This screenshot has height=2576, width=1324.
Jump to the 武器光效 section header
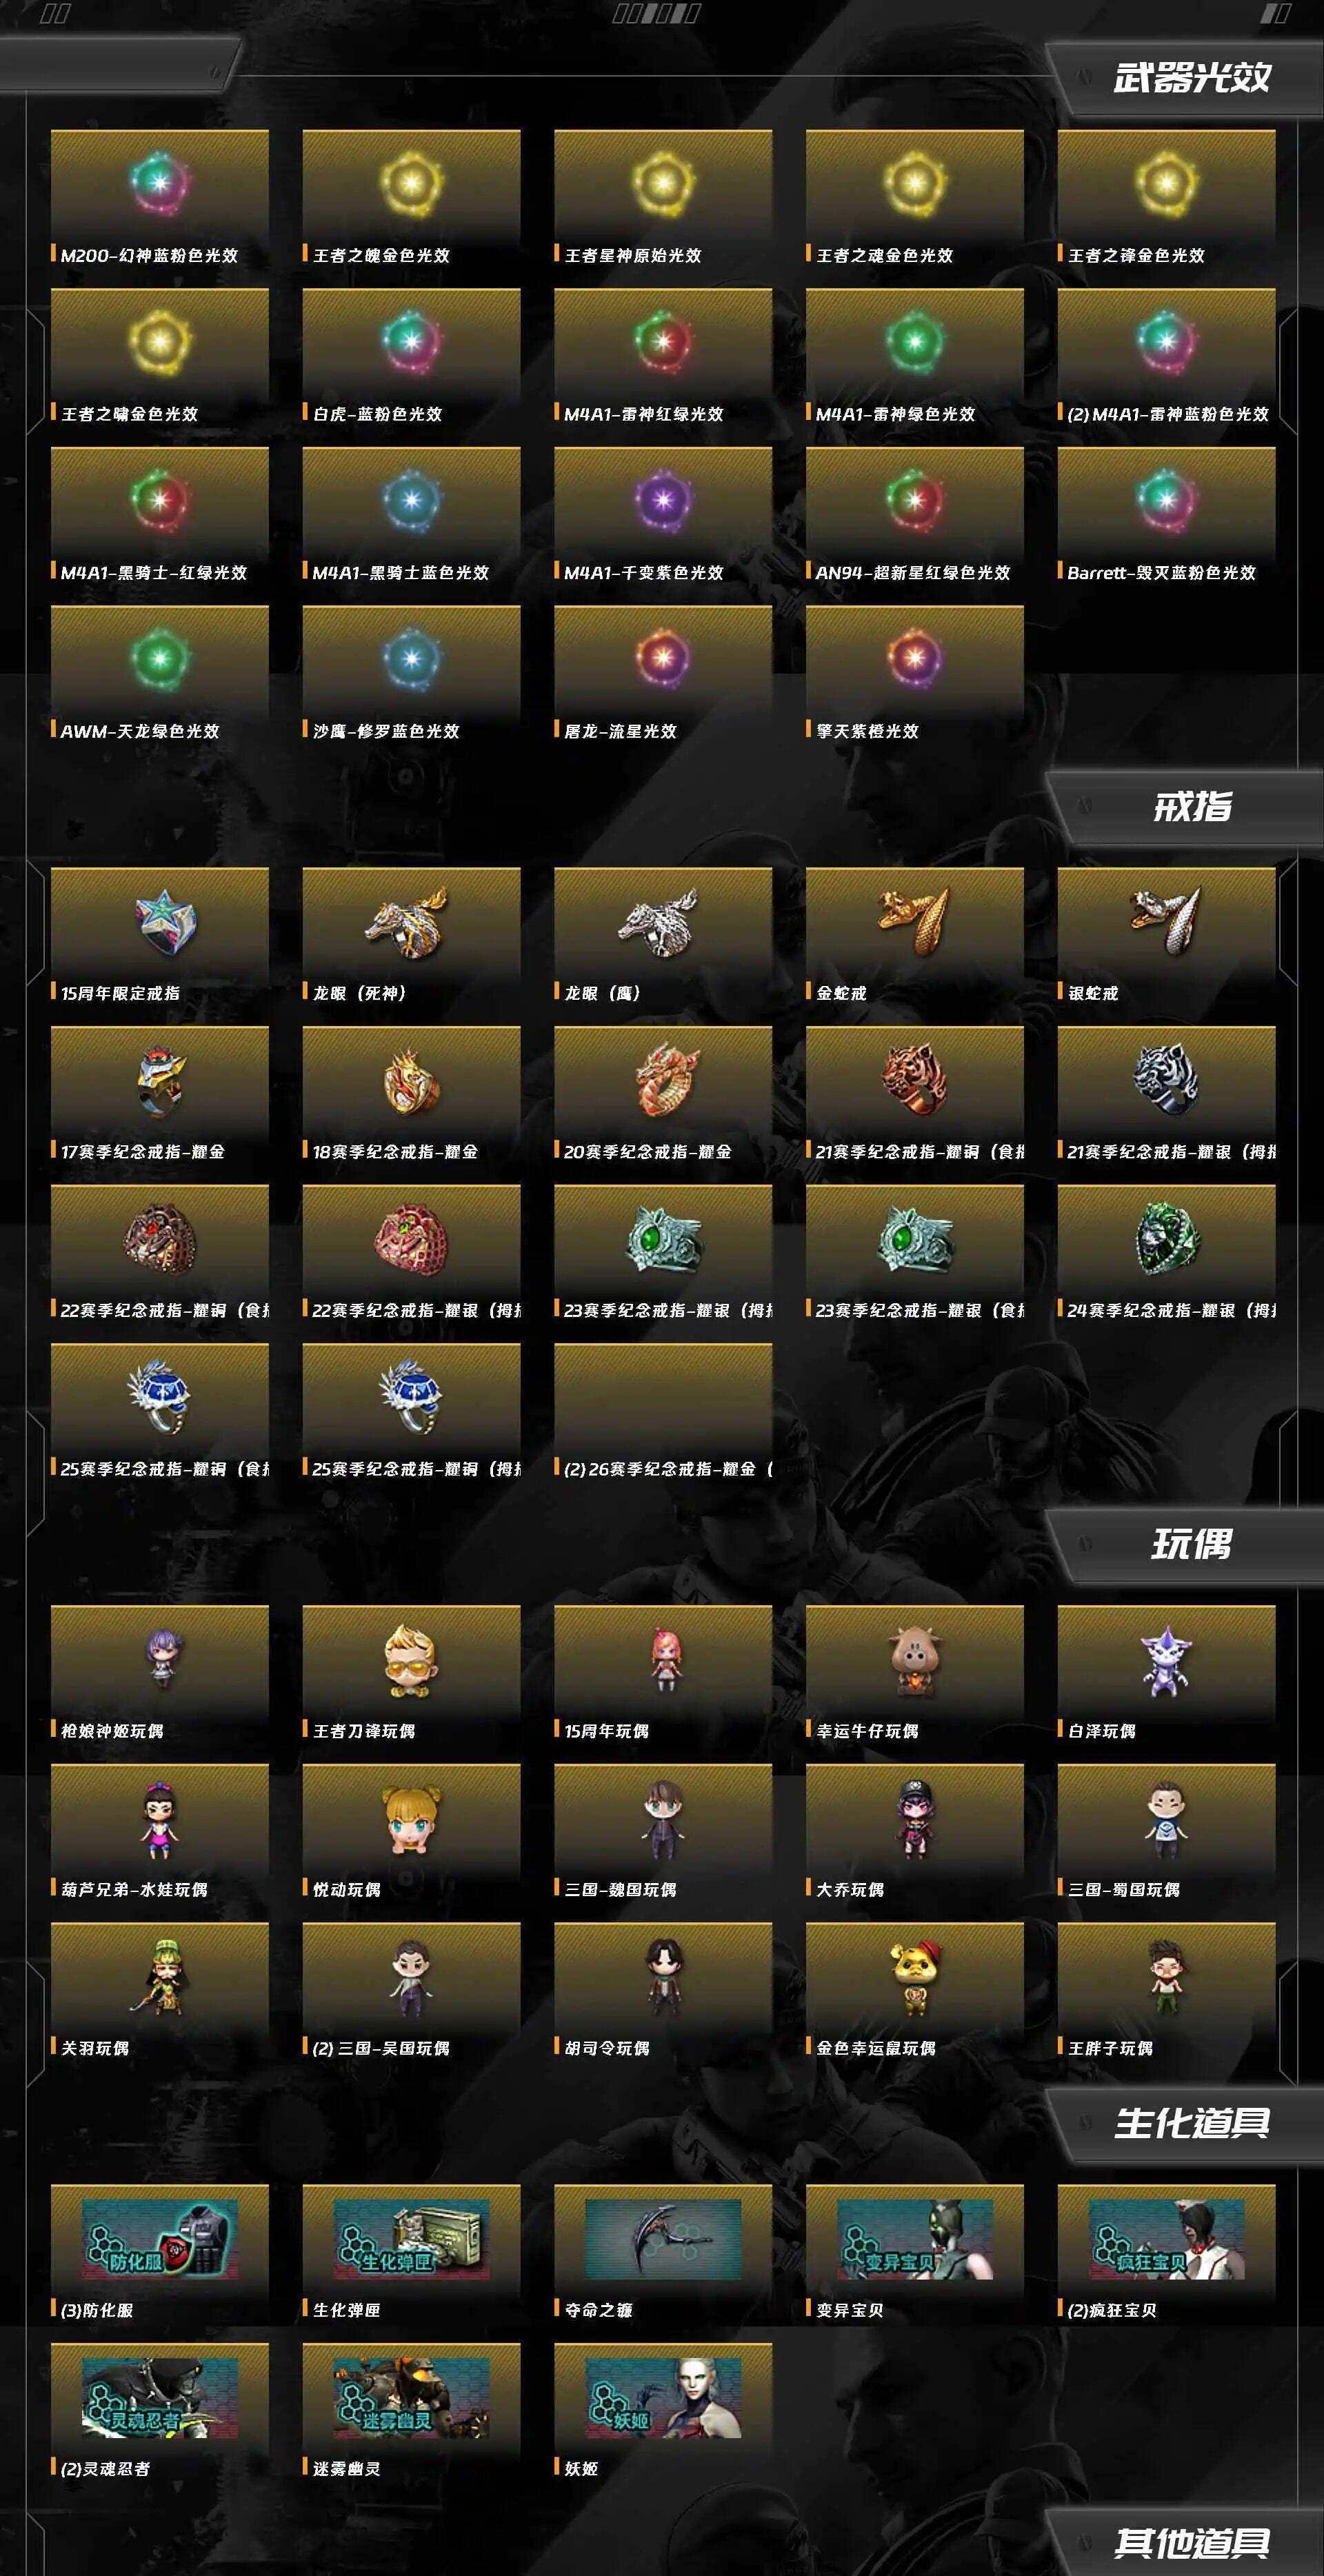(x=1191, y=77)
